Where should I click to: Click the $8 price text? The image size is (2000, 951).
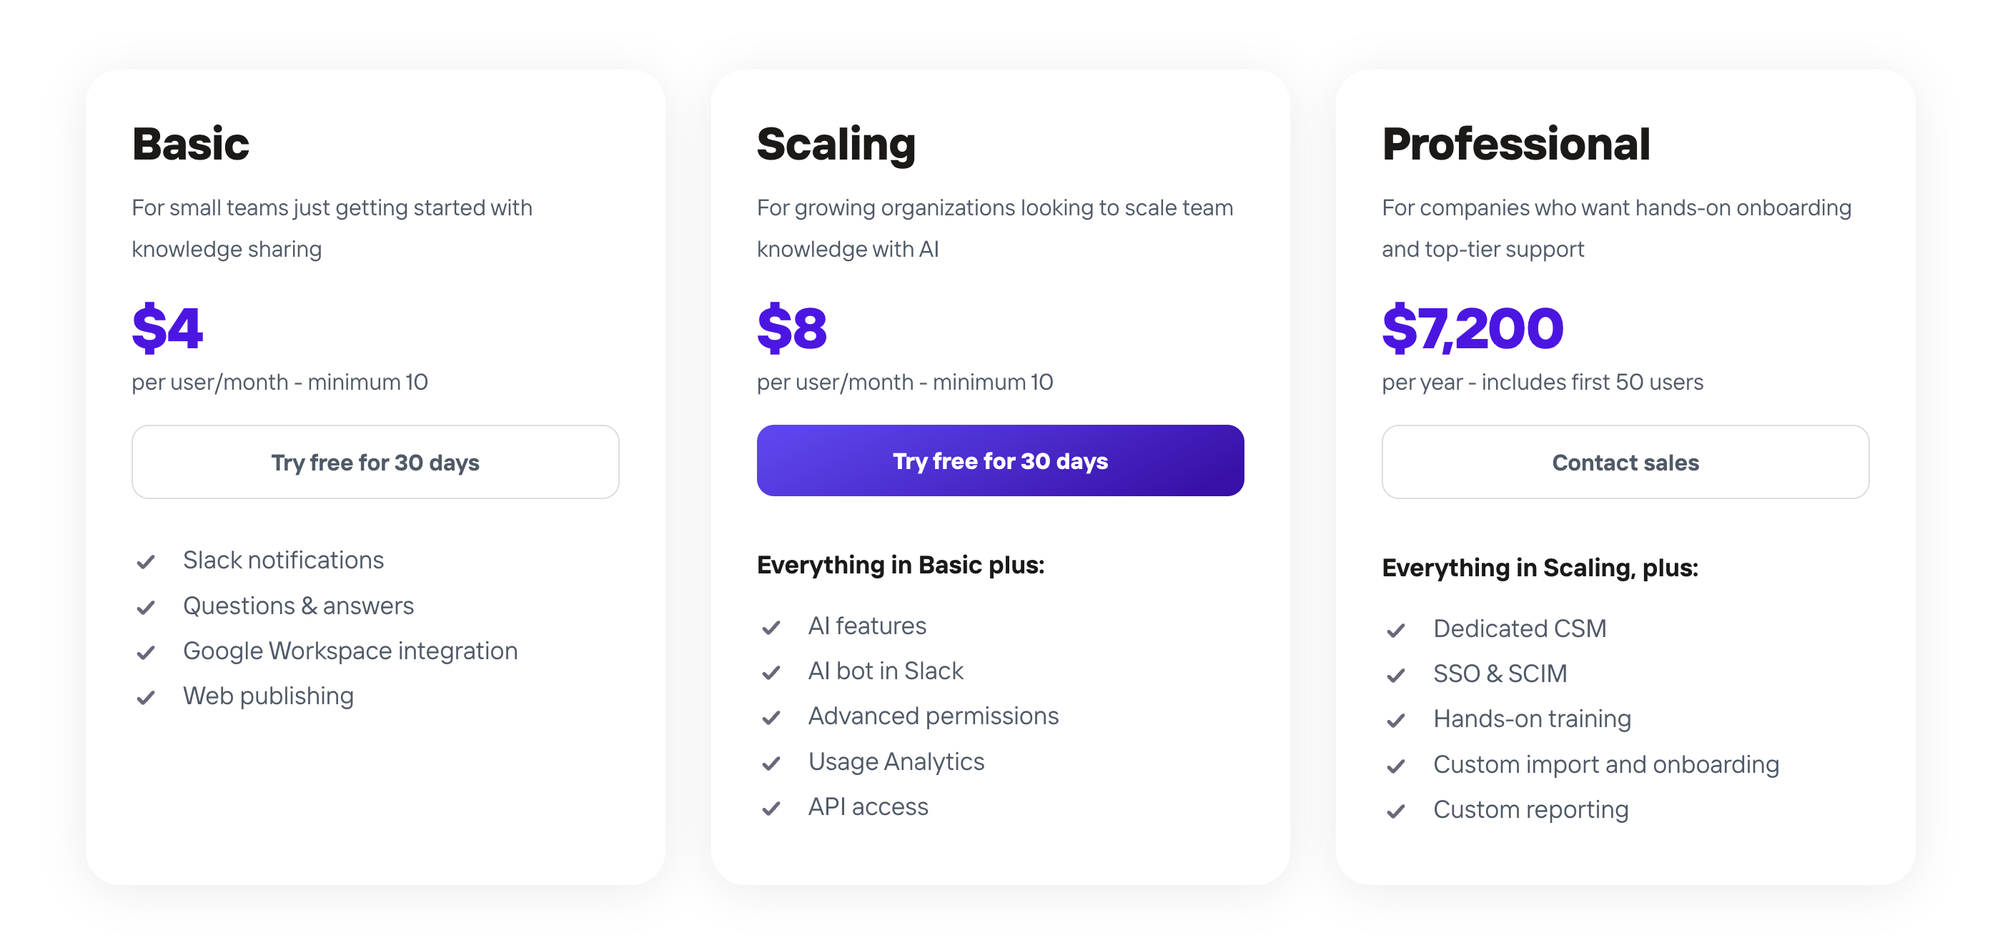point(791,328)
